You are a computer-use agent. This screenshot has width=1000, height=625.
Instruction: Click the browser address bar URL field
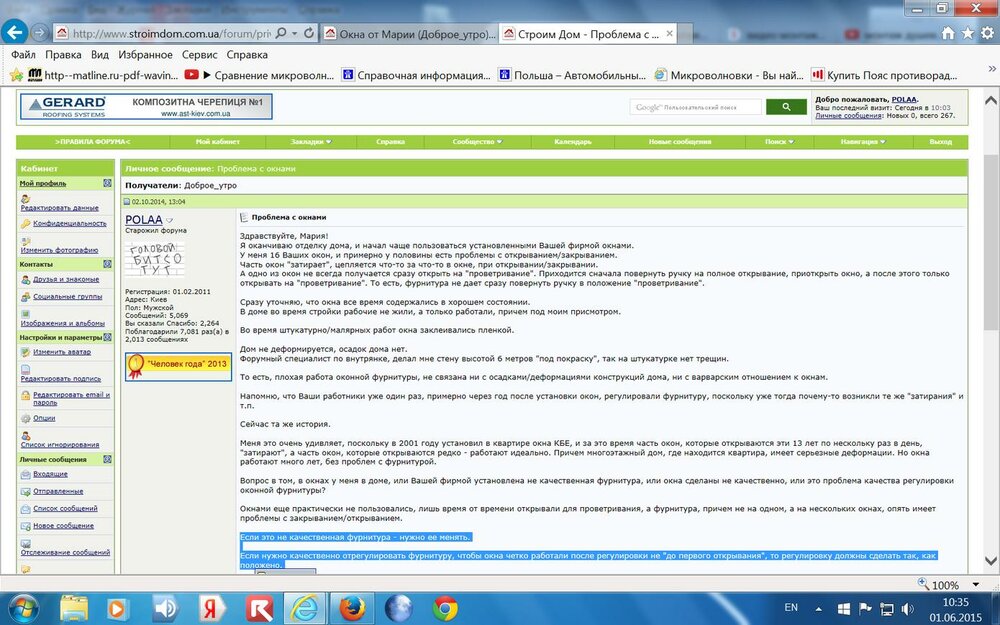(171, 33)
